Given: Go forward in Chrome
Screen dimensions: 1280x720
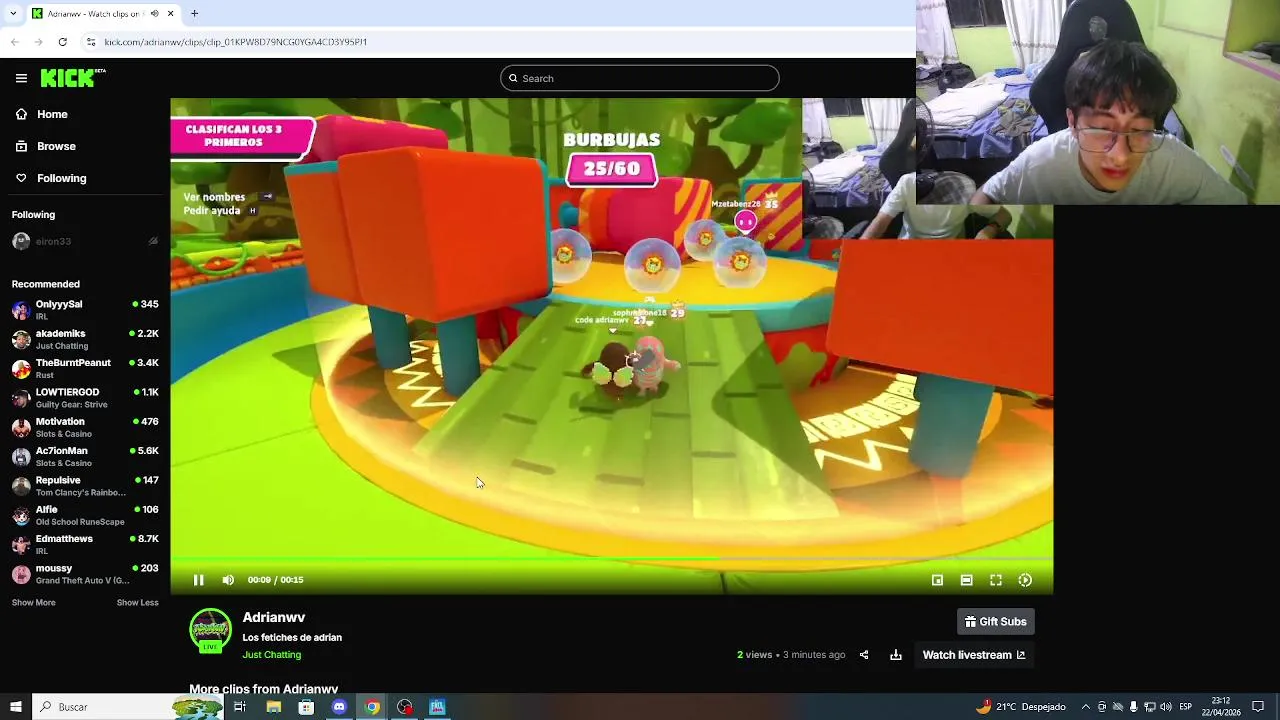Looking at the screenshot, I should pos(38,42).
